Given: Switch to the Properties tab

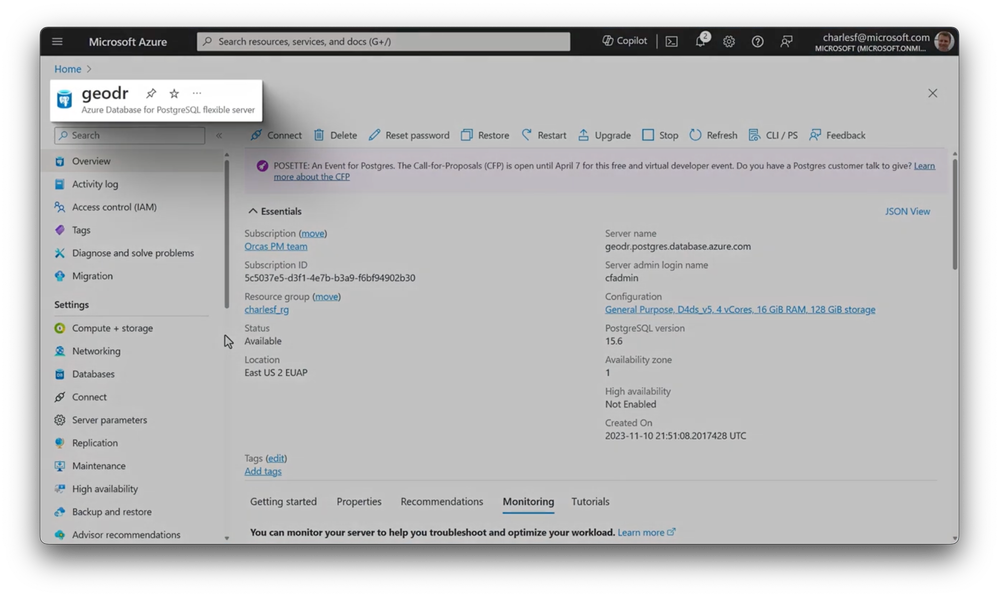Looking at the screenshot, I should coord(359,501).
